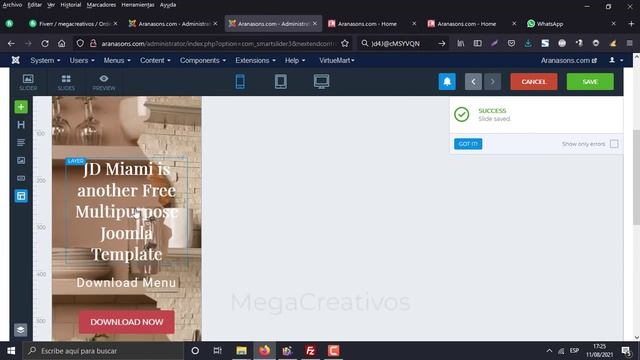The height and width of the screenshot is (360, 640).
Task: Open Windows notification center
Action: click(x=626, y=351)
